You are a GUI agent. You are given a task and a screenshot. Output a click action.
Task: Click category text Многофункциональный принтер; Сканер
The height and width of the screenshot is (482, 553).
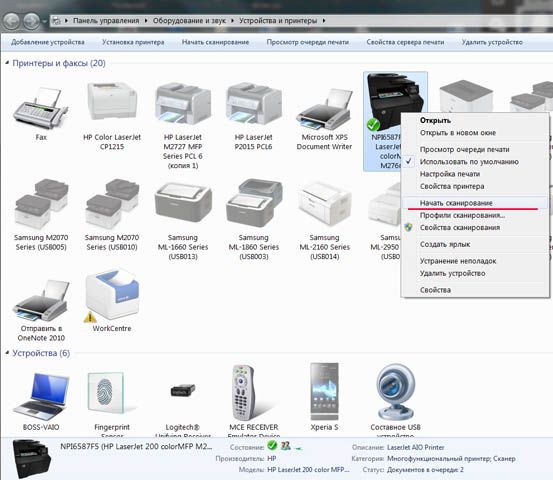pyautogui.click(x=451, y=459)
